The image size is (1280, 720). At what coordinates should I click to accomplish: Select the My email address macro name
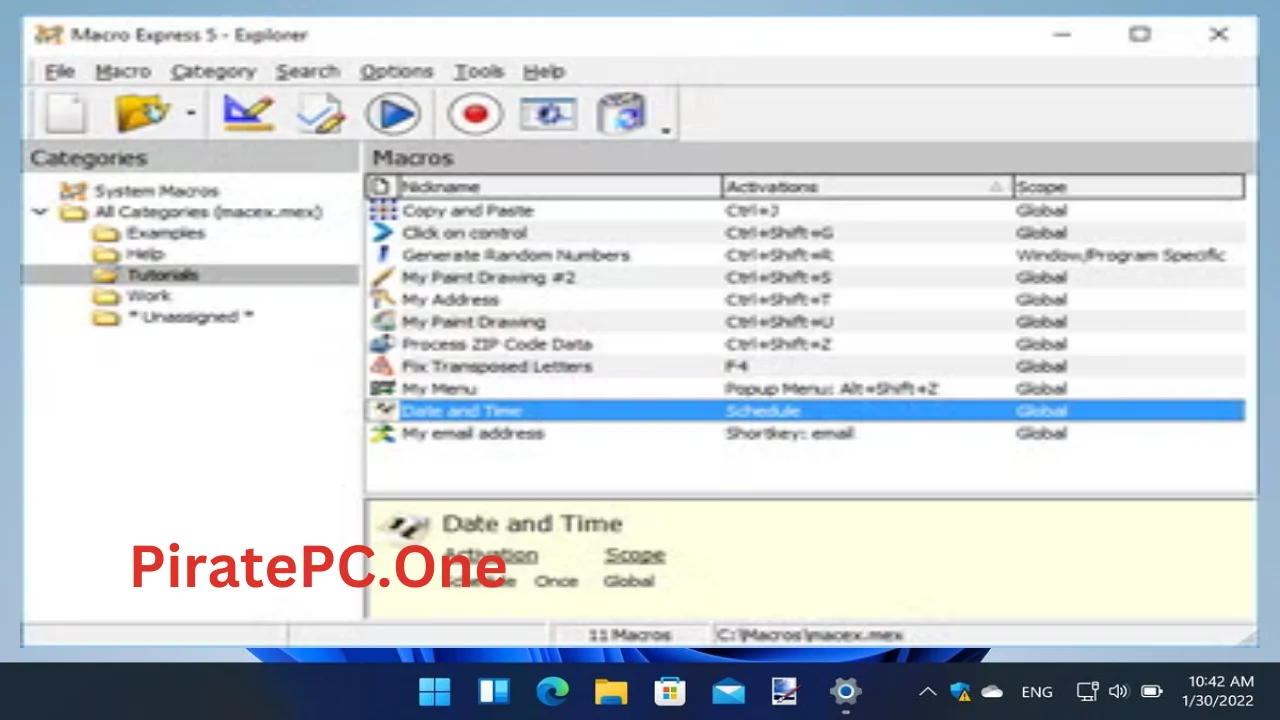pos(472,433)
